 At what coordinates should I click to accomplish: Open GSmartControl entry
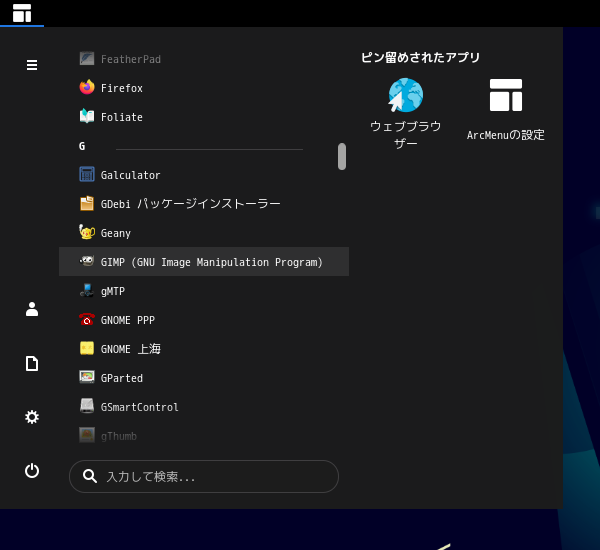[204, 407]
